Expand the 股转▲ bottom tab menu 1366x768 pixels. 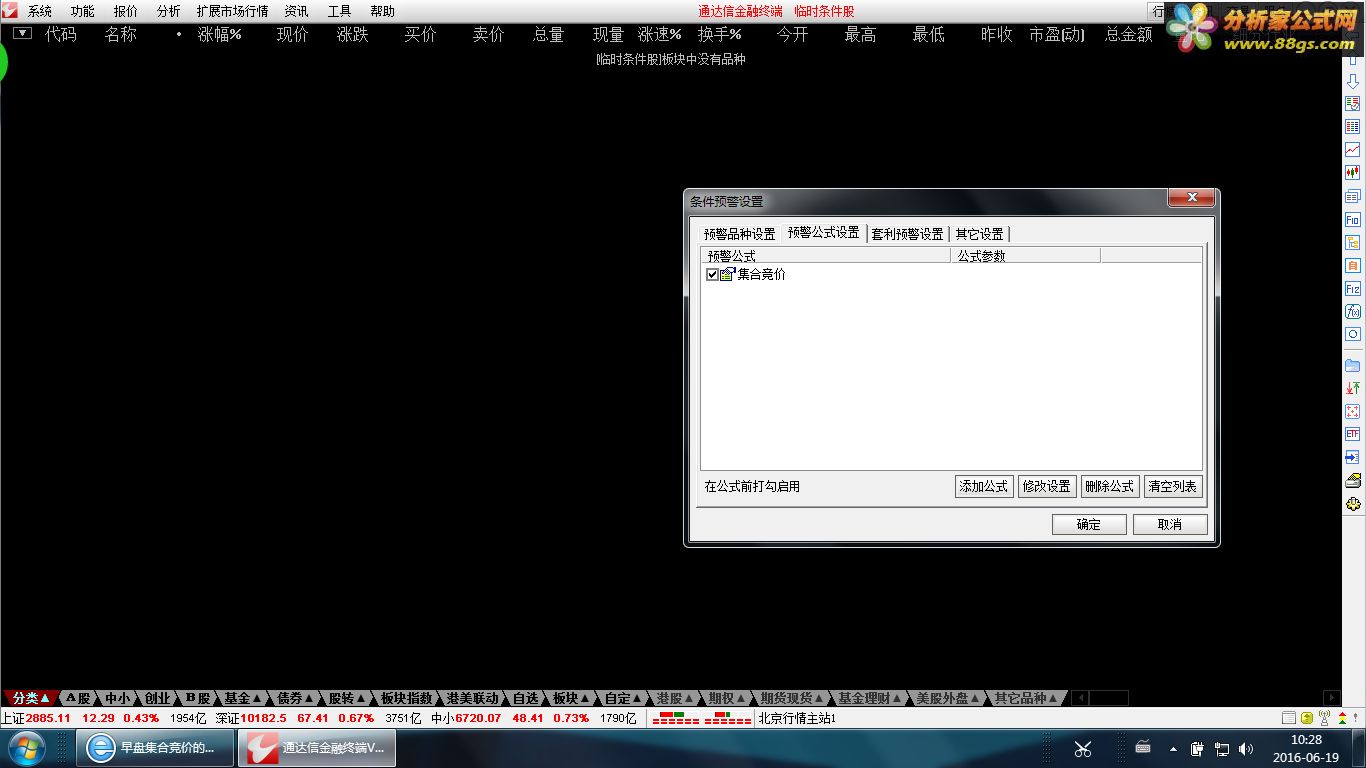pyautogui.click(x=347, y=698)
